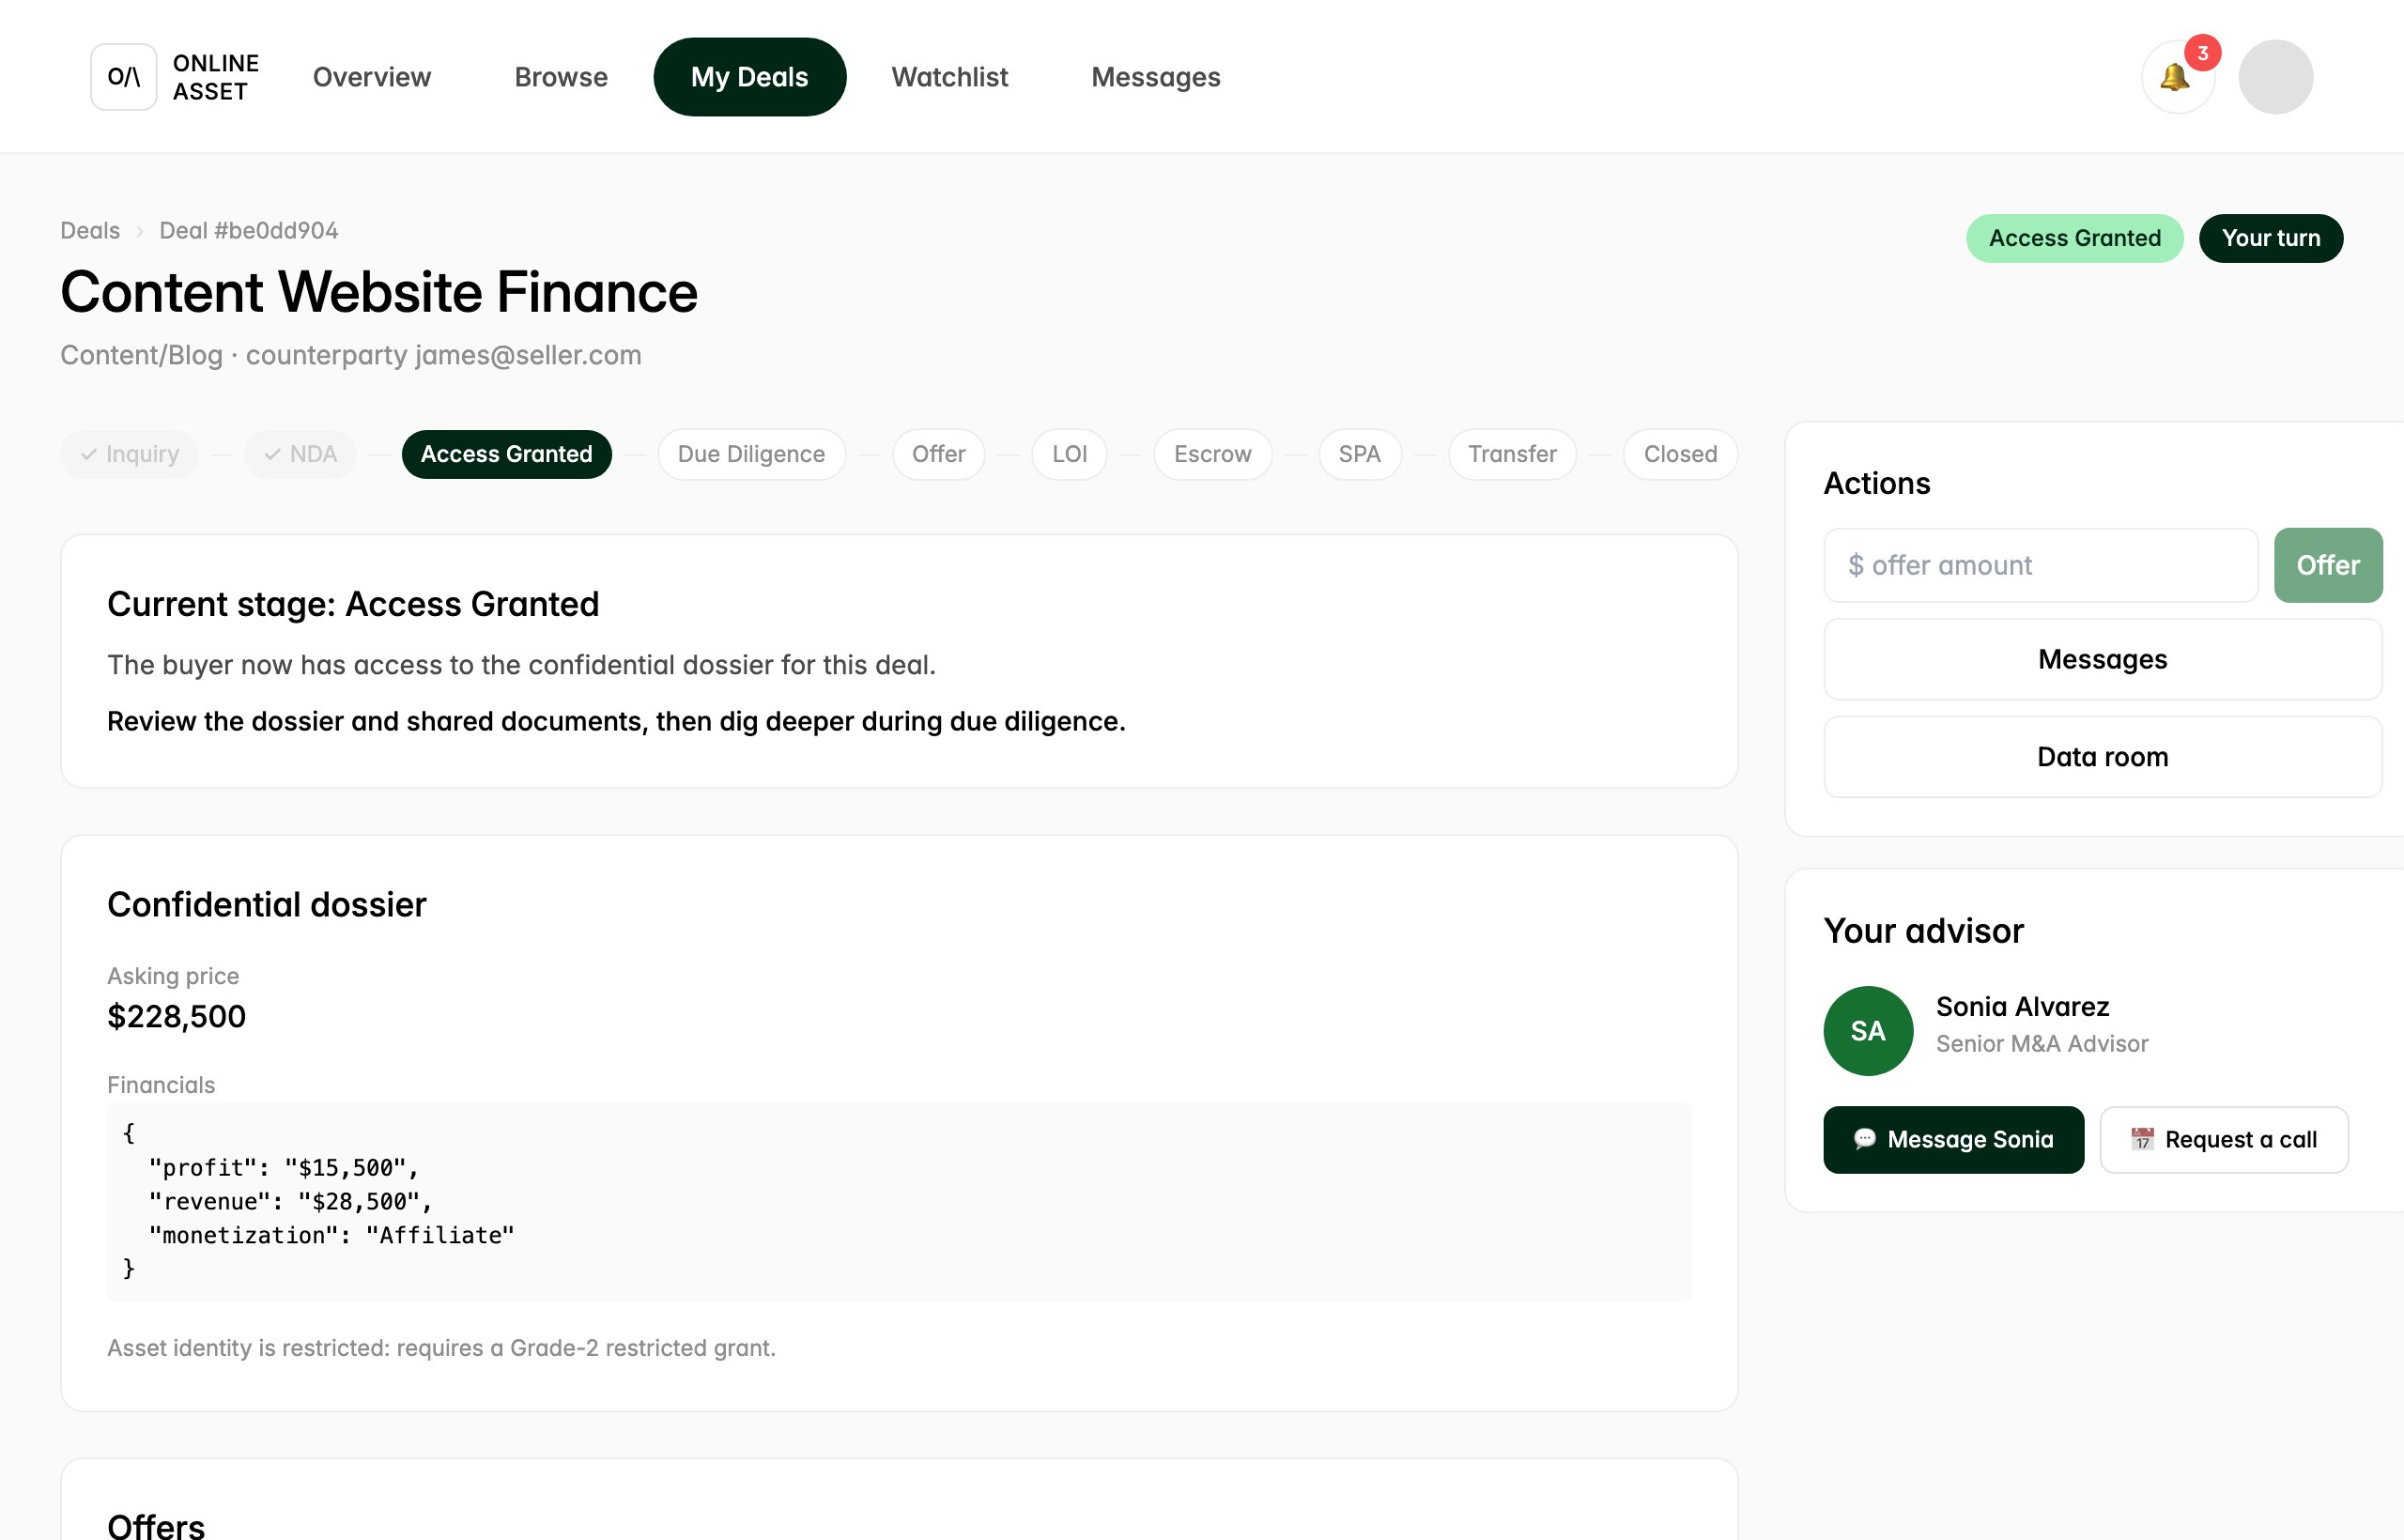This screenshot has width=2404, height=1540.
Task: Click the speech bubble icon in Message Sonia
Action: tap(1864, 1139)
